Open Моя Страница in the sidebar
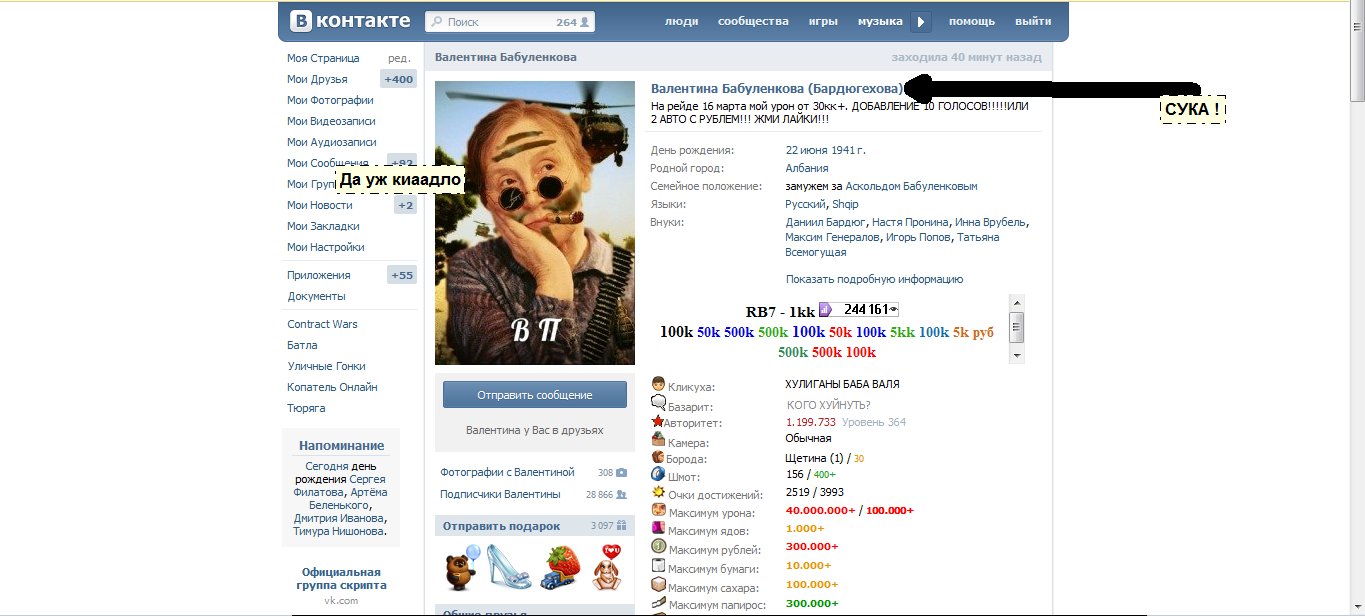 [323, 58]
